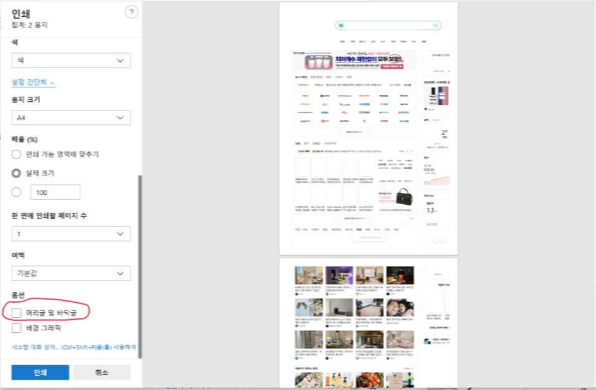Open the system dialog print link
This screenshot has width=596, height=390.
[x=74, y=347]
